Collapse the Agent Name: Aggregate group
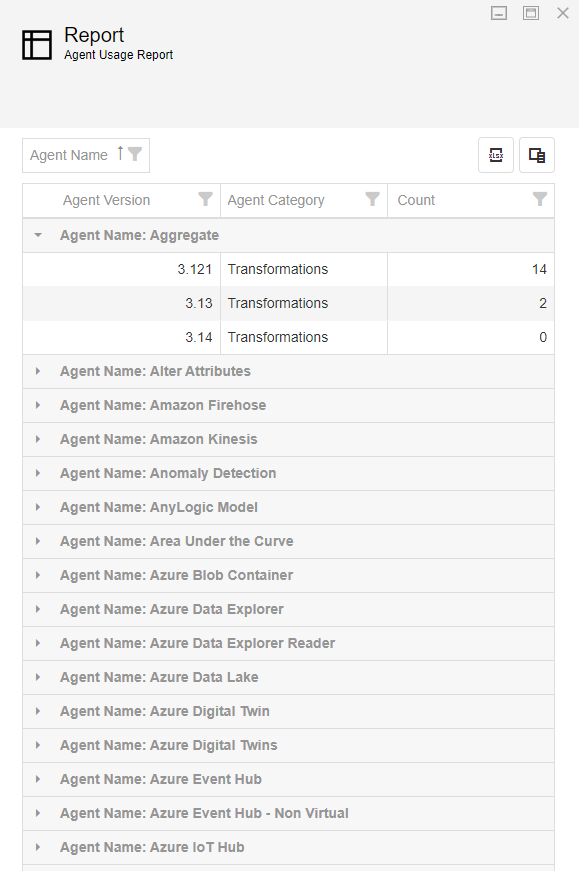The height and width of the screenshot is (871, 579). tap(37, 235)
